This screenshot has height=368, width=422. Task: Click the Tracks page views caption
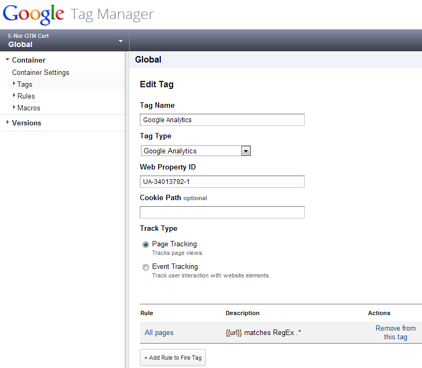178,253
